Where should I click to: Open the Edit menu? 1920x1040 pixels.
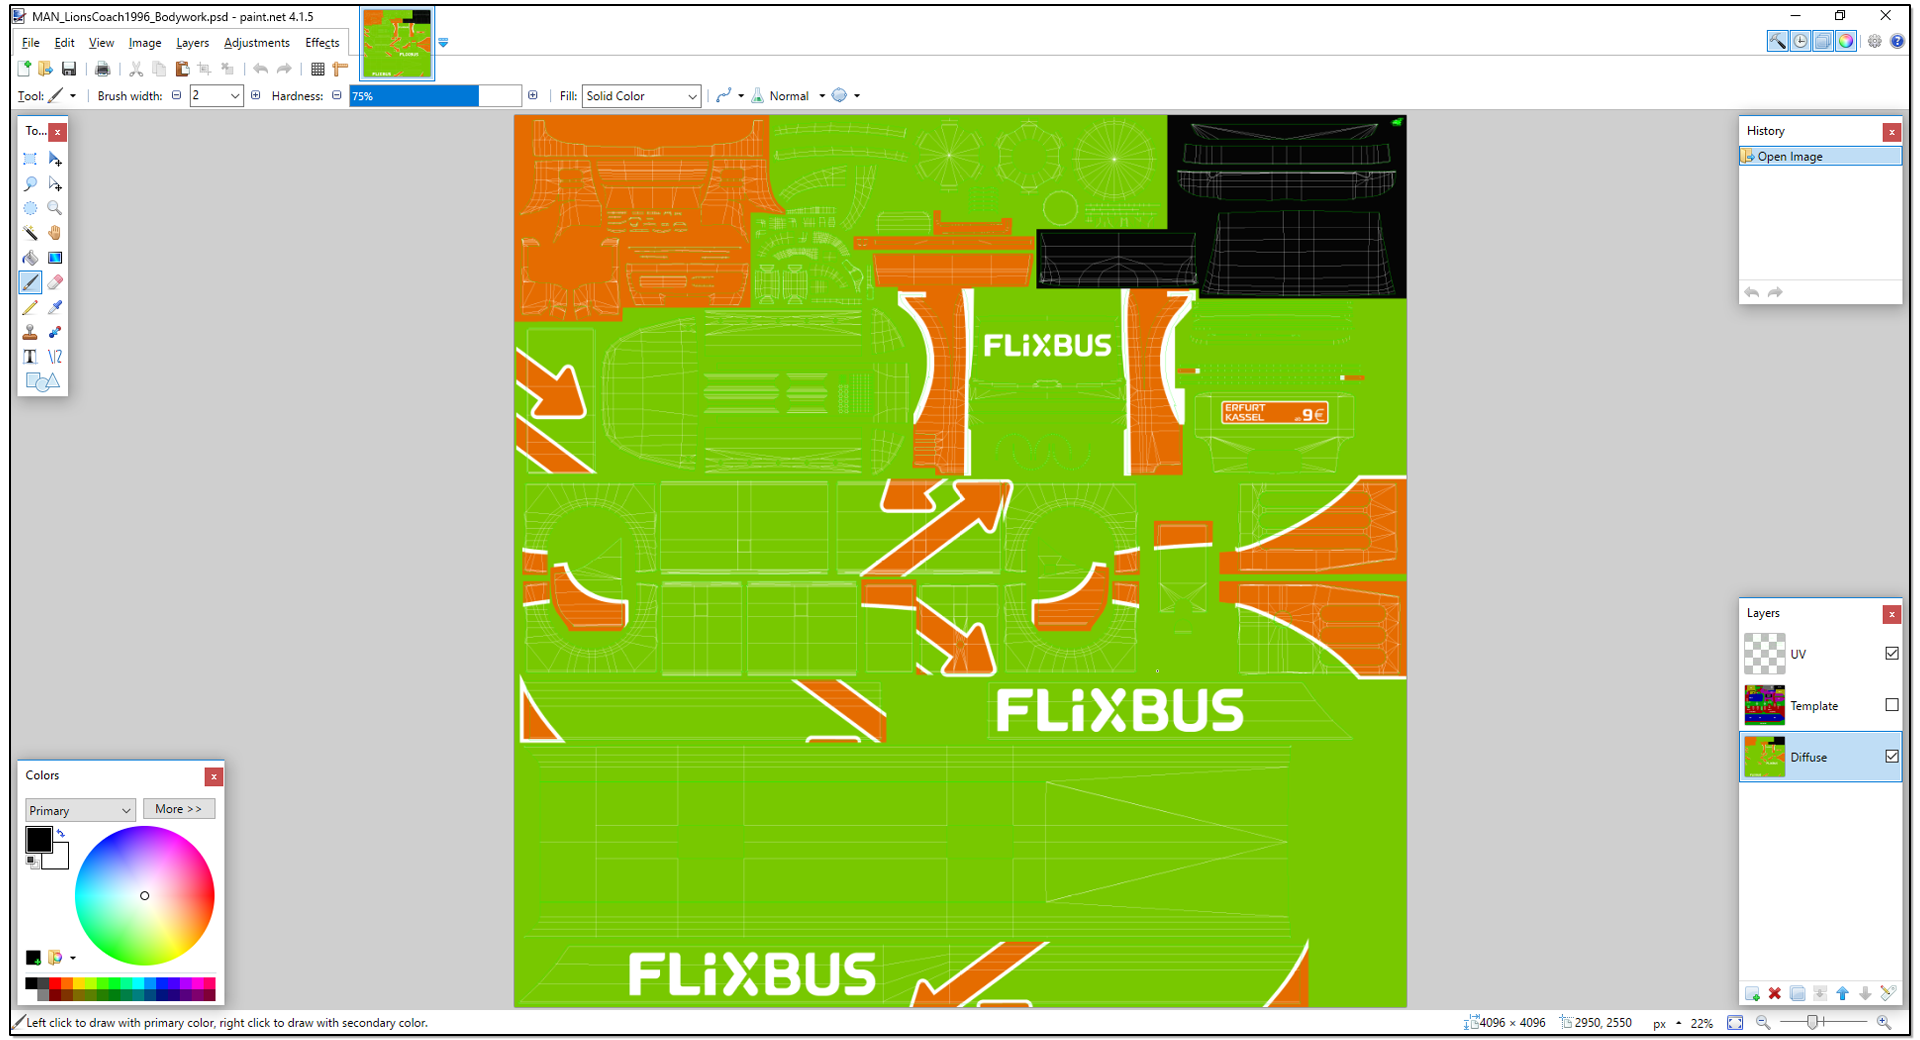pos(64,43)
